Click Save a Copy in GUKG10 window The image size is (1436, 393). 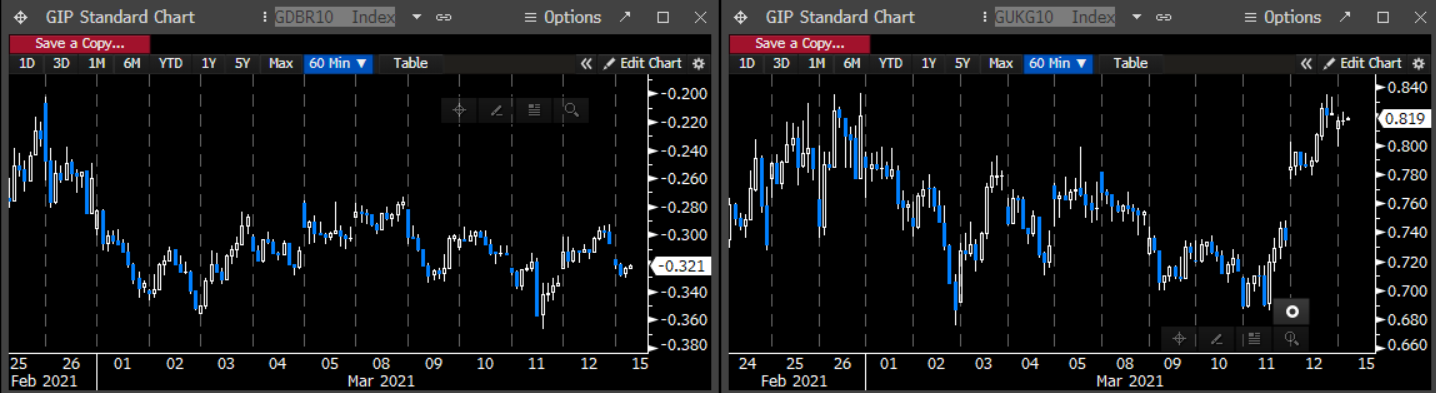point(799,43)
